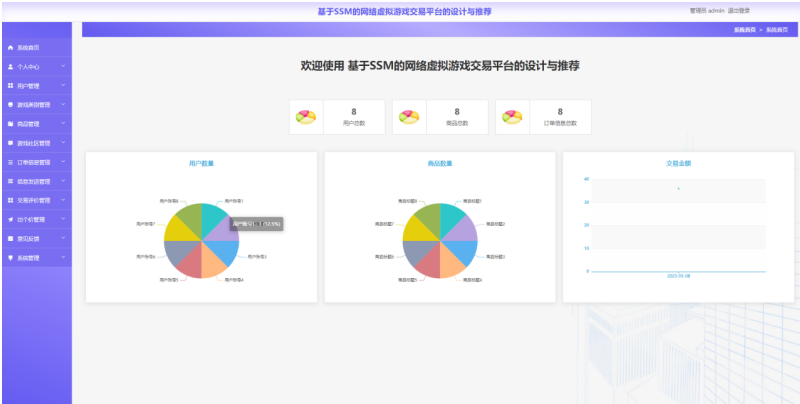Expand the 游戏社区管理 chevron

(63, 143)
